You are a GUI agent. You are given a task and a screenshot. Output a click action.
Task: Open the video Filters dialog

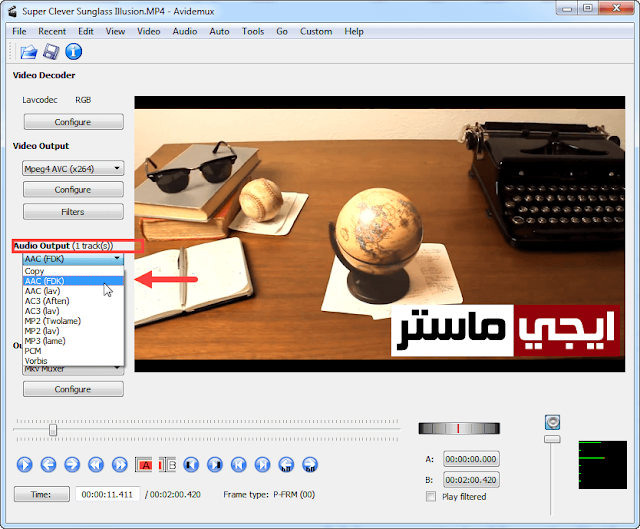click(x=73, y=212)
